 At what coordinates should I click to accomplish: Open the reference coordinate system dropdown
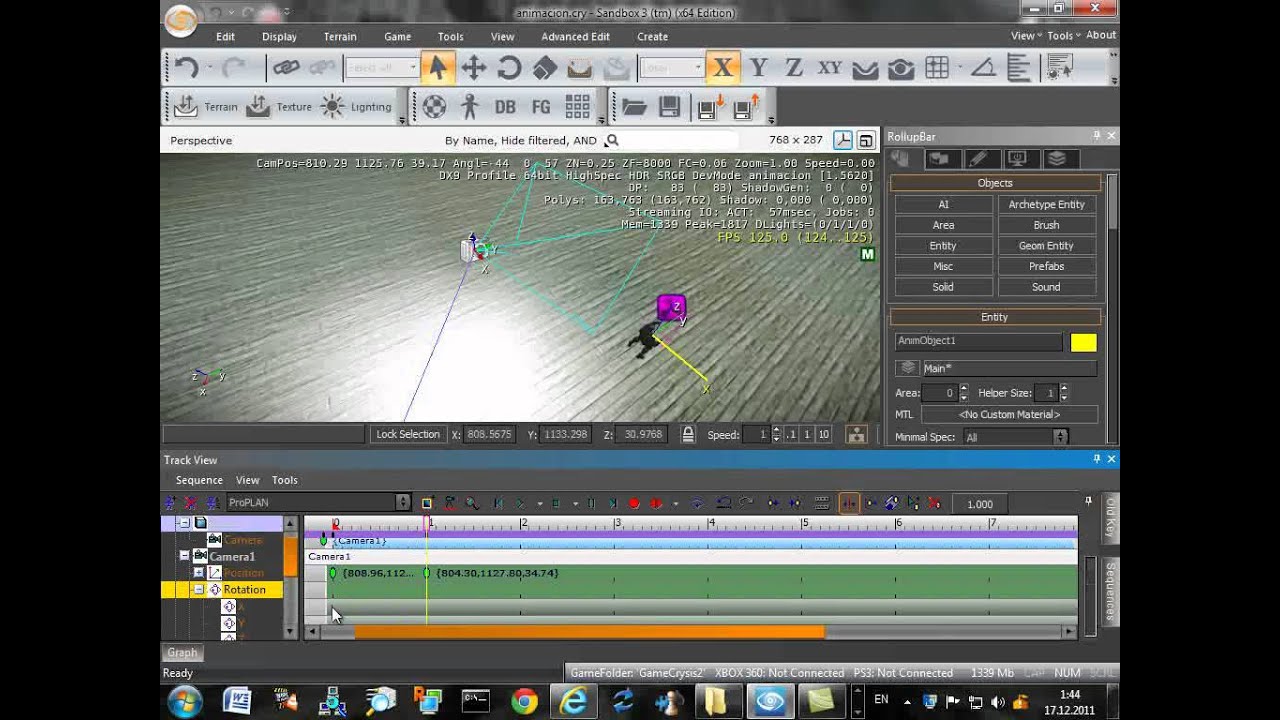pyautogui.click(x=671, y=68)
